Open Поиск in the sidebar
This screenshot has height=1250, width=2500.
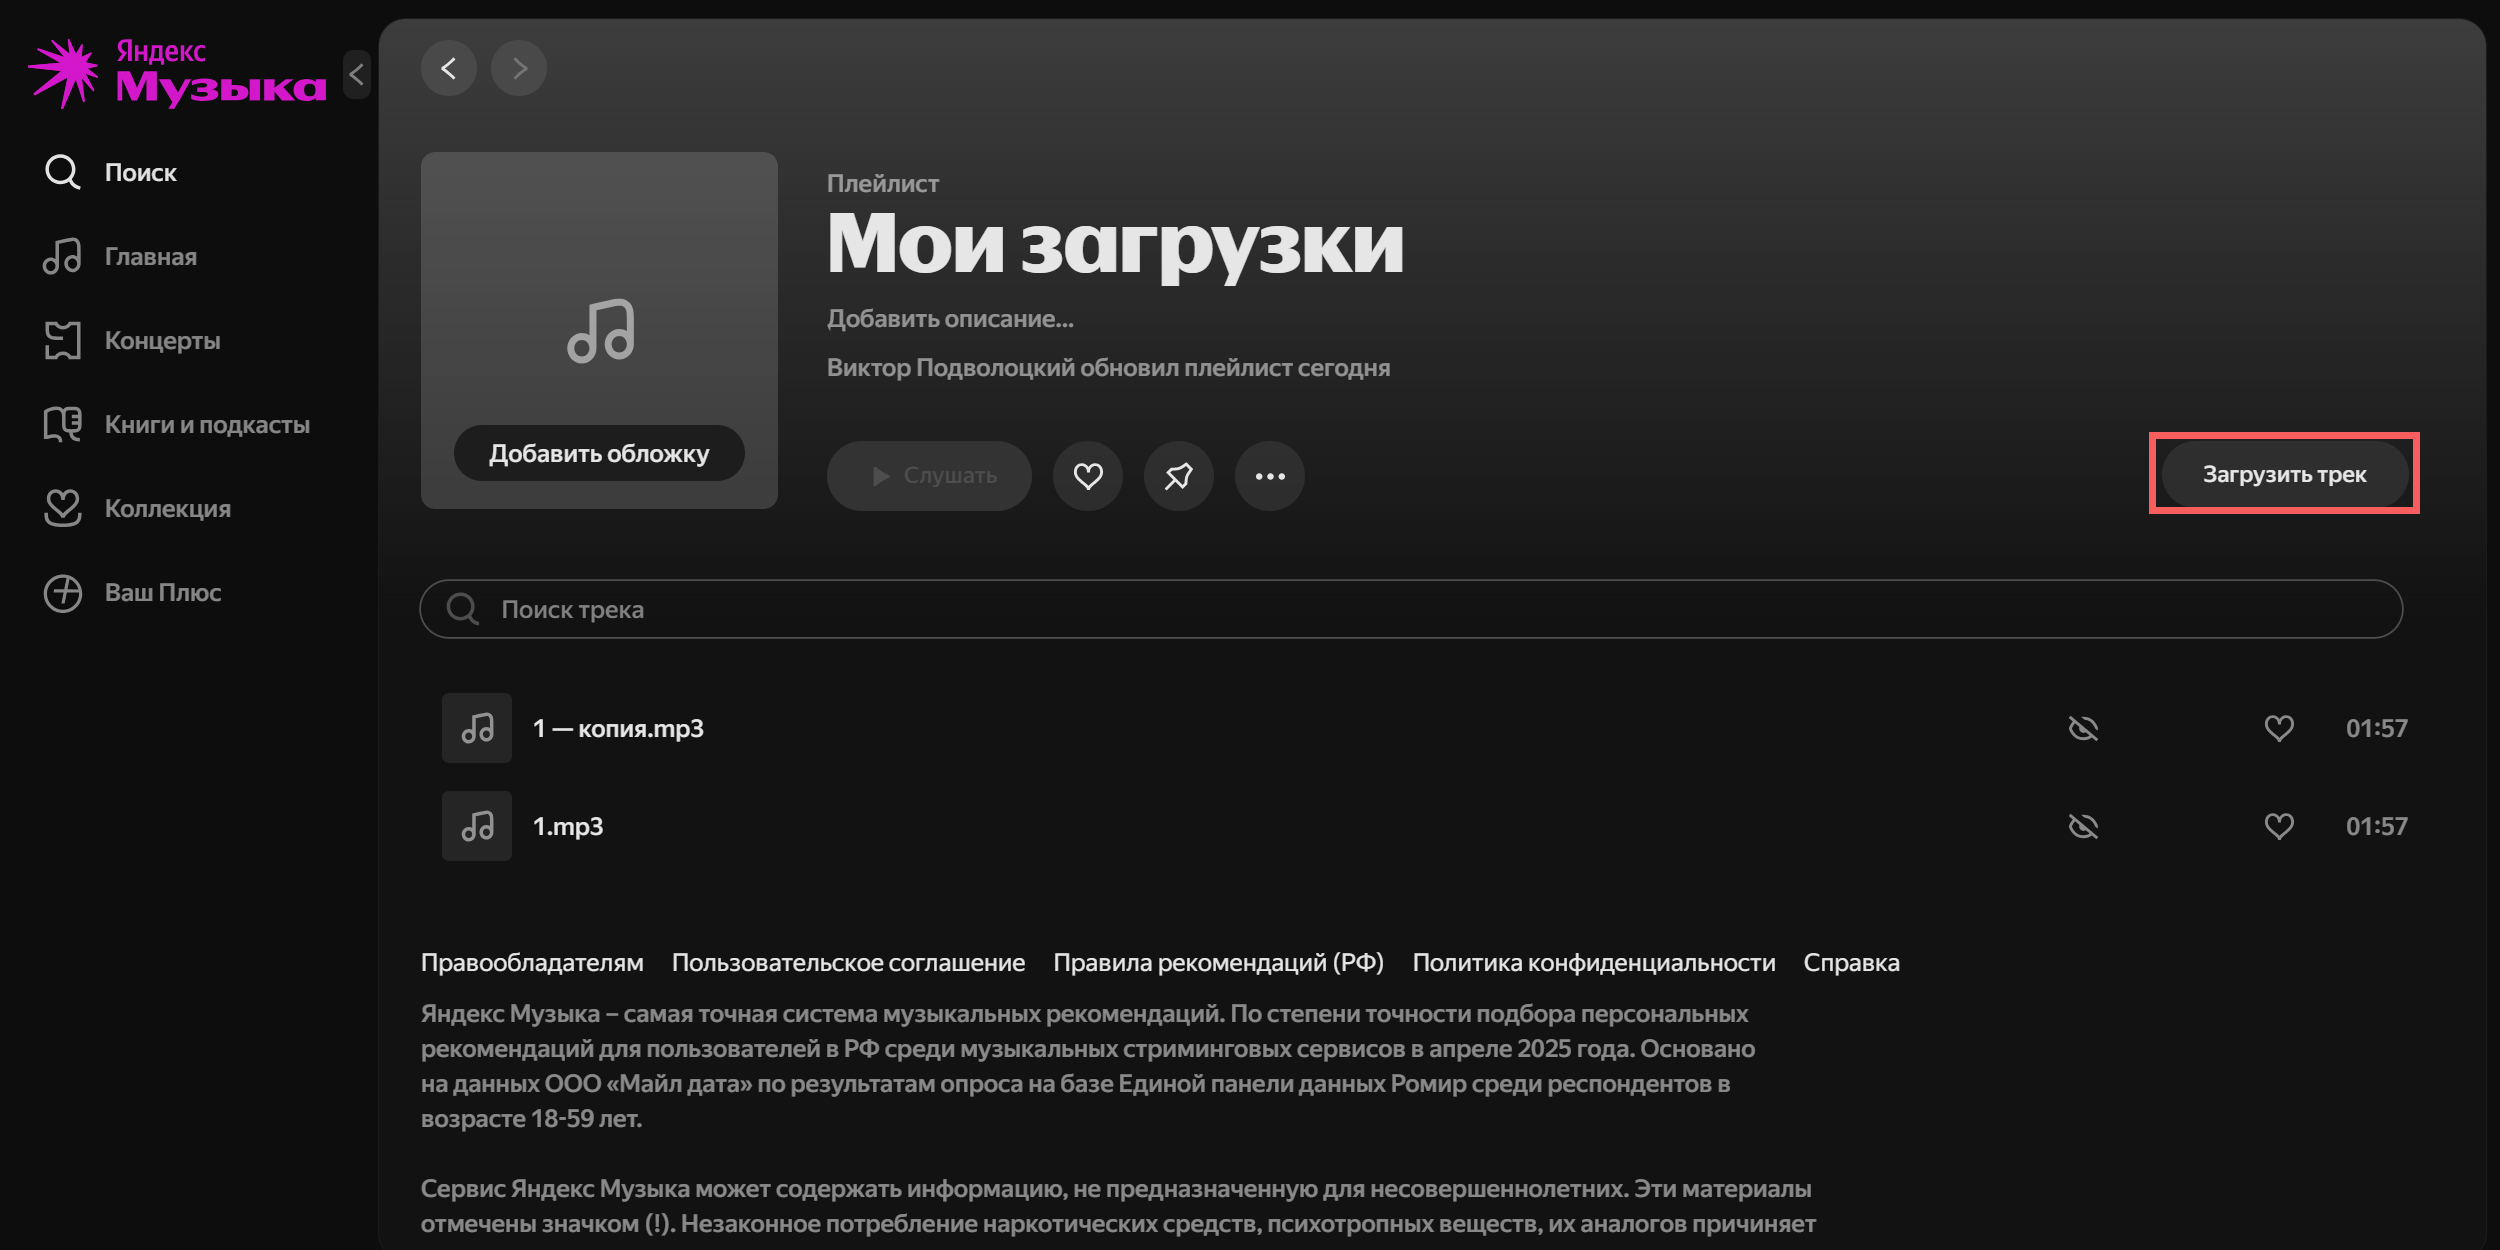point(140,172)
